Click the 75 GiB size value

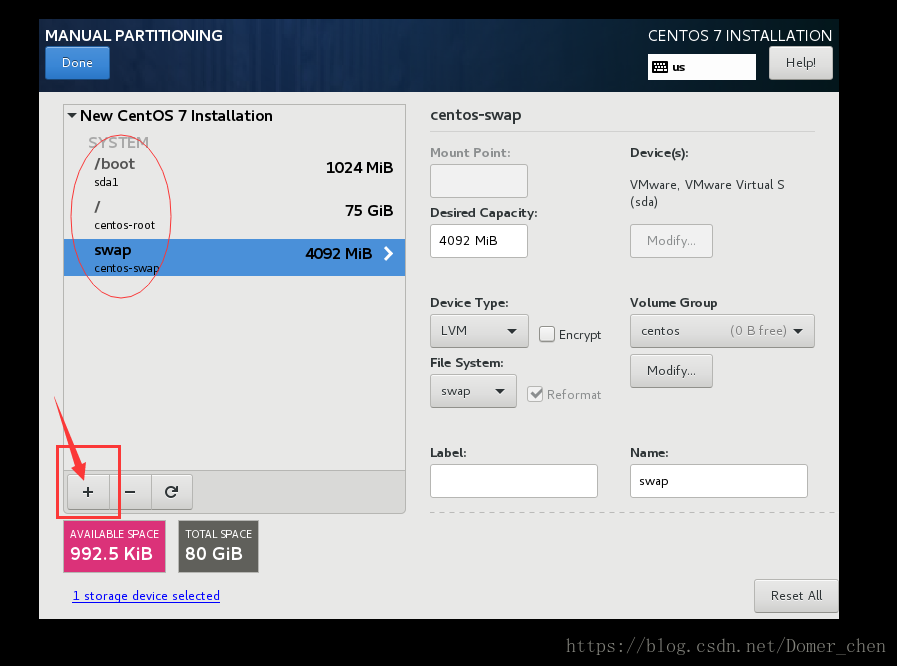[x=369, y=211]
